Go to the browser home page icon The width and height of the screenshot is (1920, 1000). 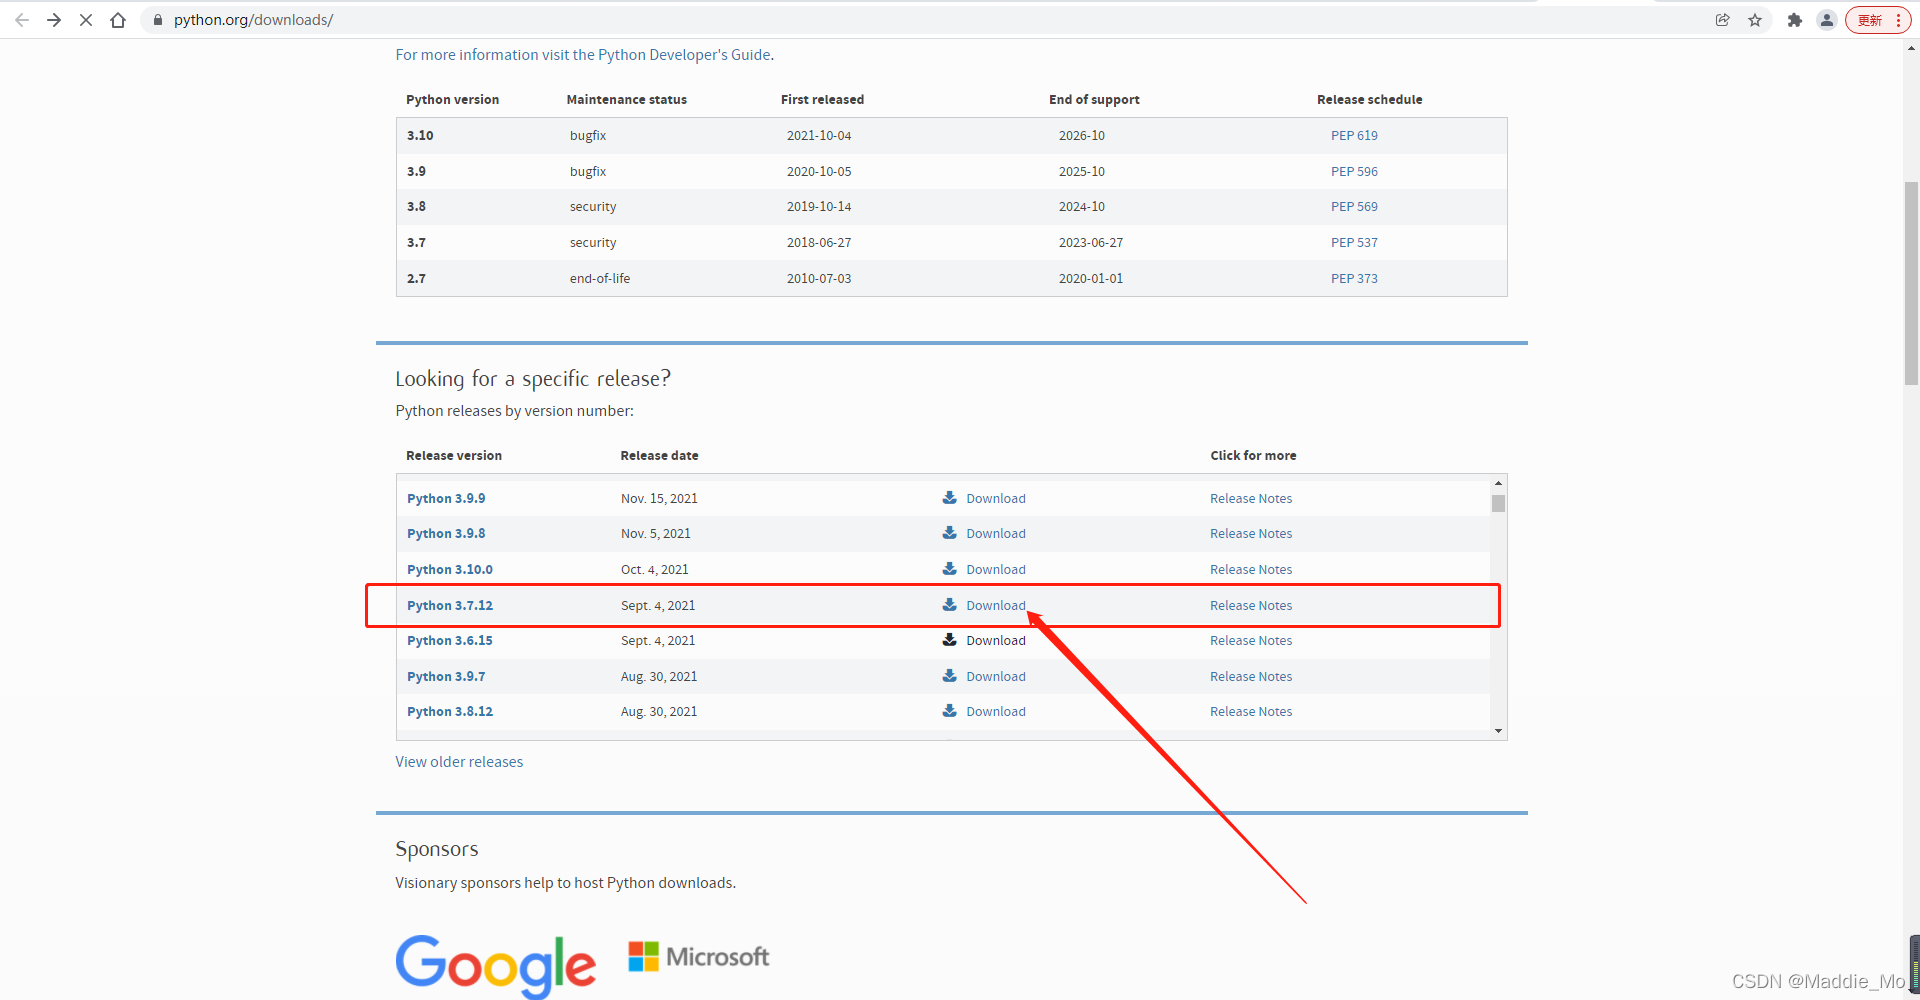(118, 20)
